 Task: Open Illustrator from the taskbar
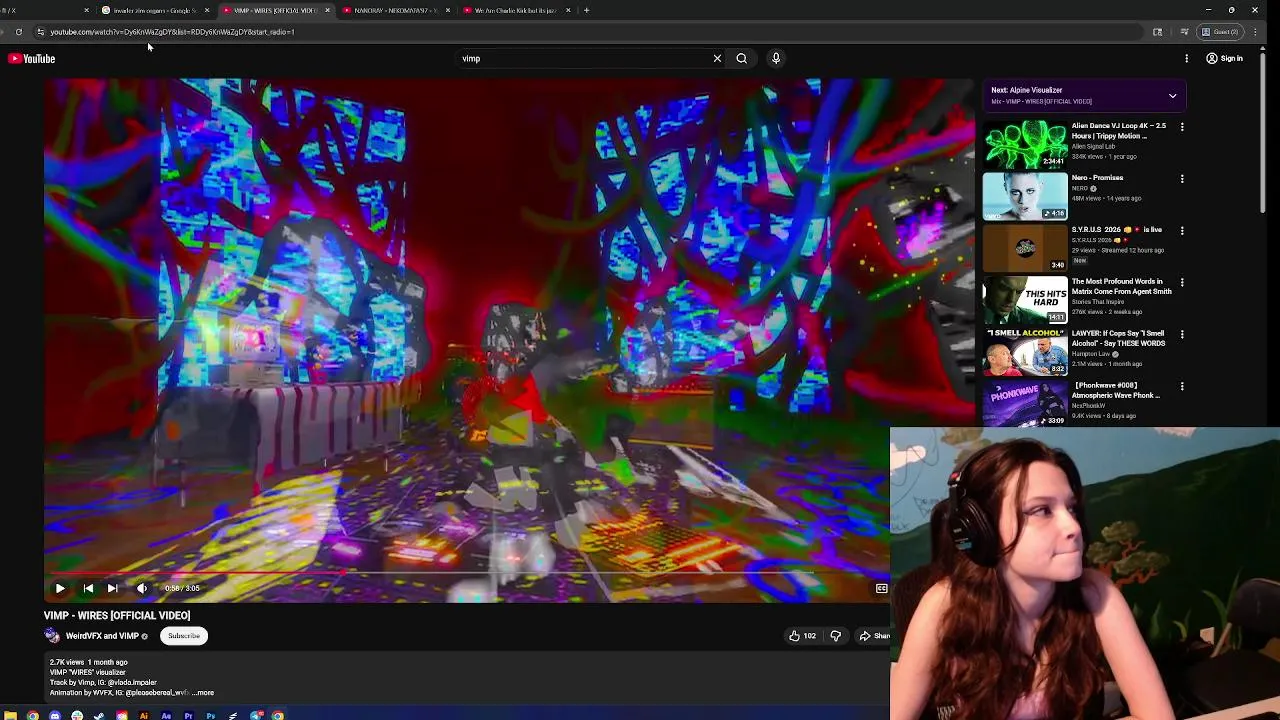coord(144,715)
